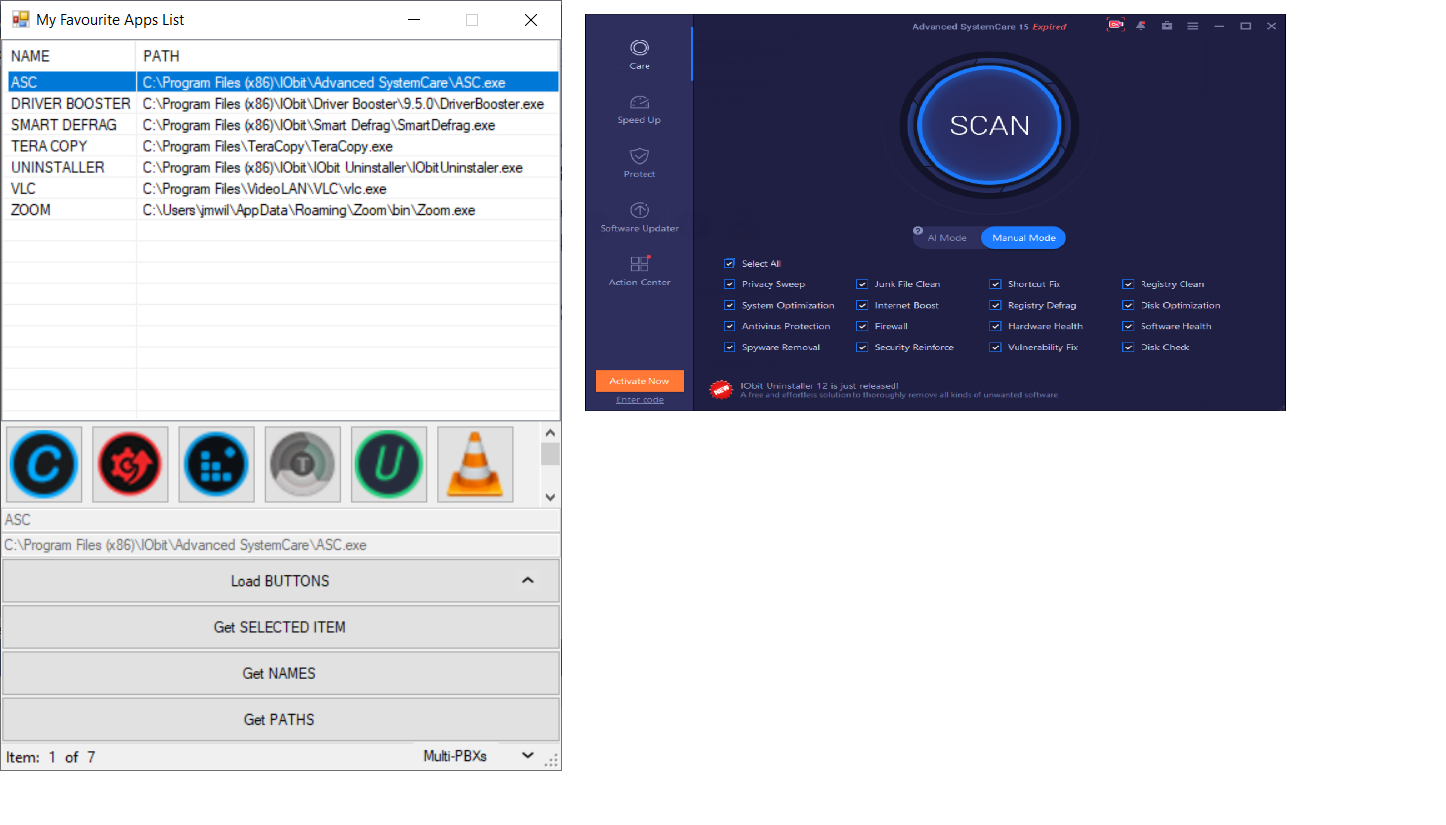Screen dimensions: 1446x825
Task: Click the ASC.exe path text field
Action: pos(281,545)
